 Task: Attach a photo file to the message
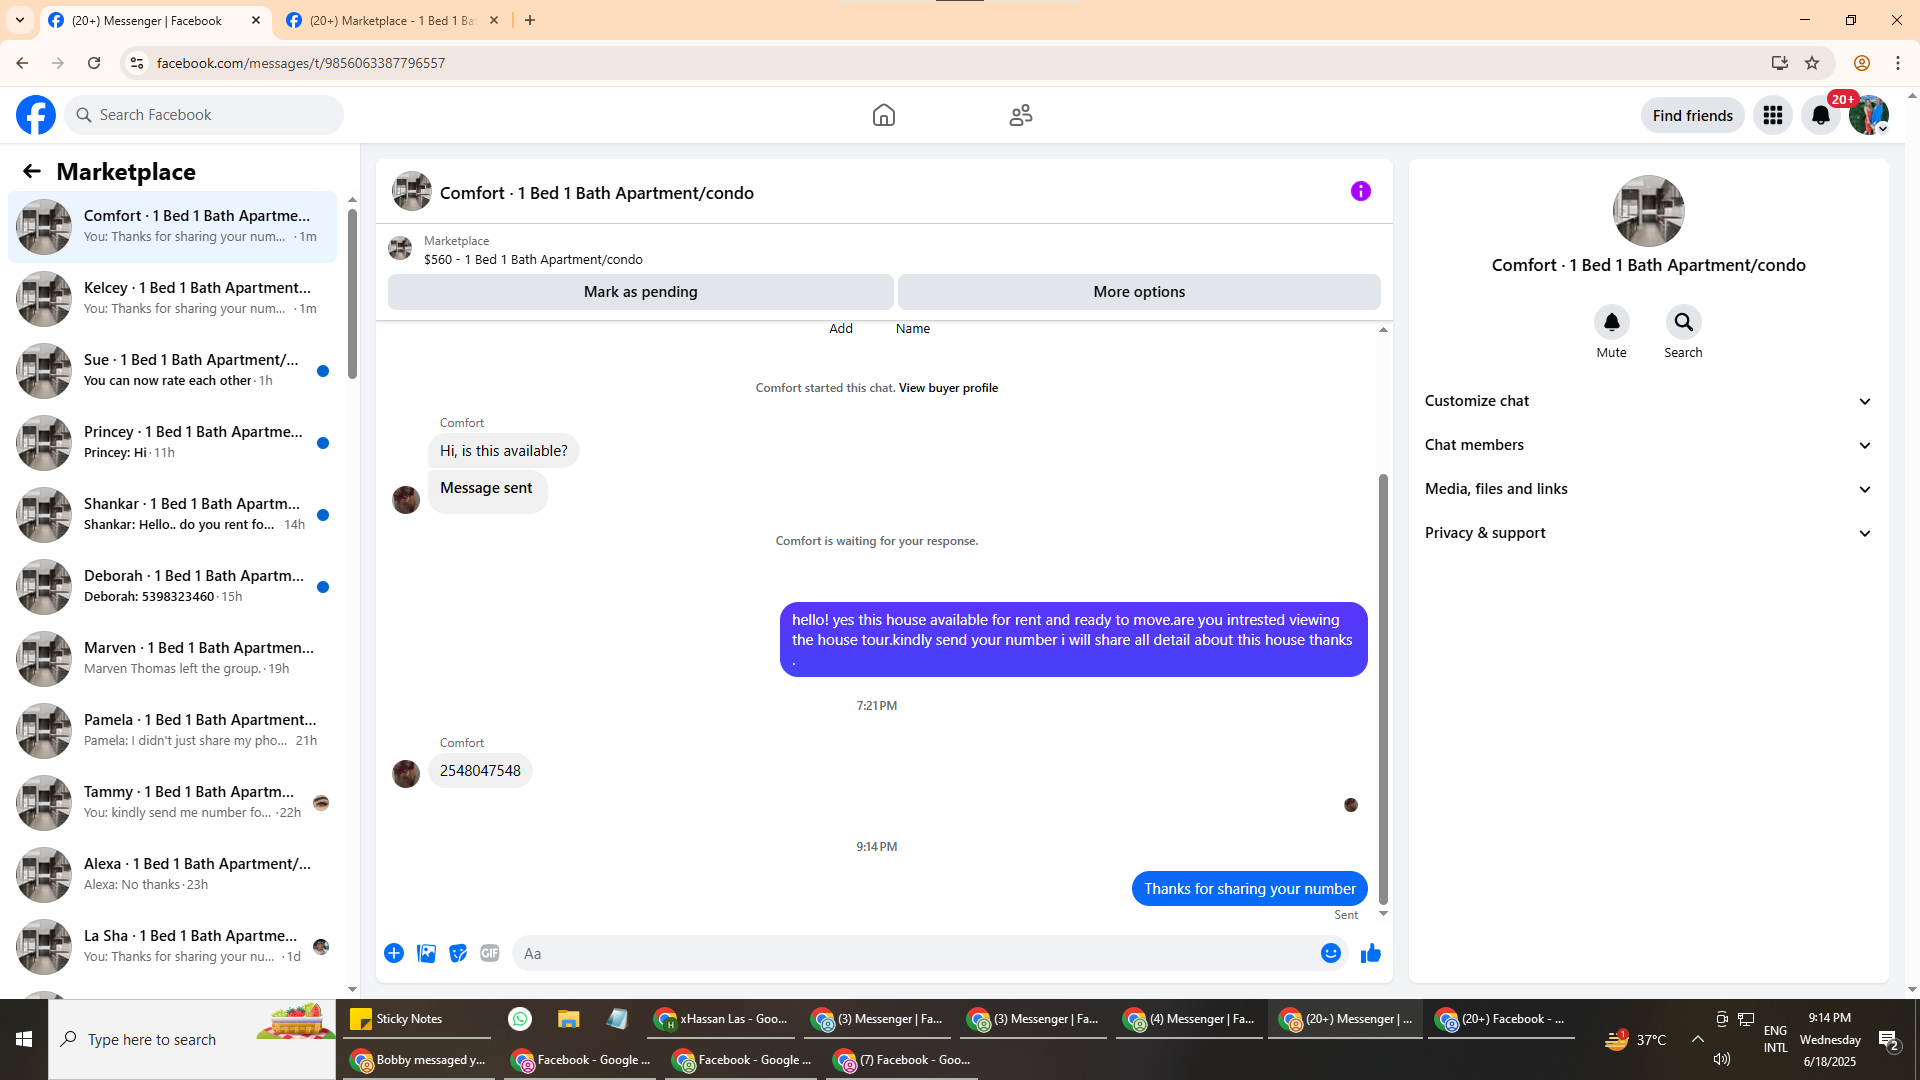[426, 953]
